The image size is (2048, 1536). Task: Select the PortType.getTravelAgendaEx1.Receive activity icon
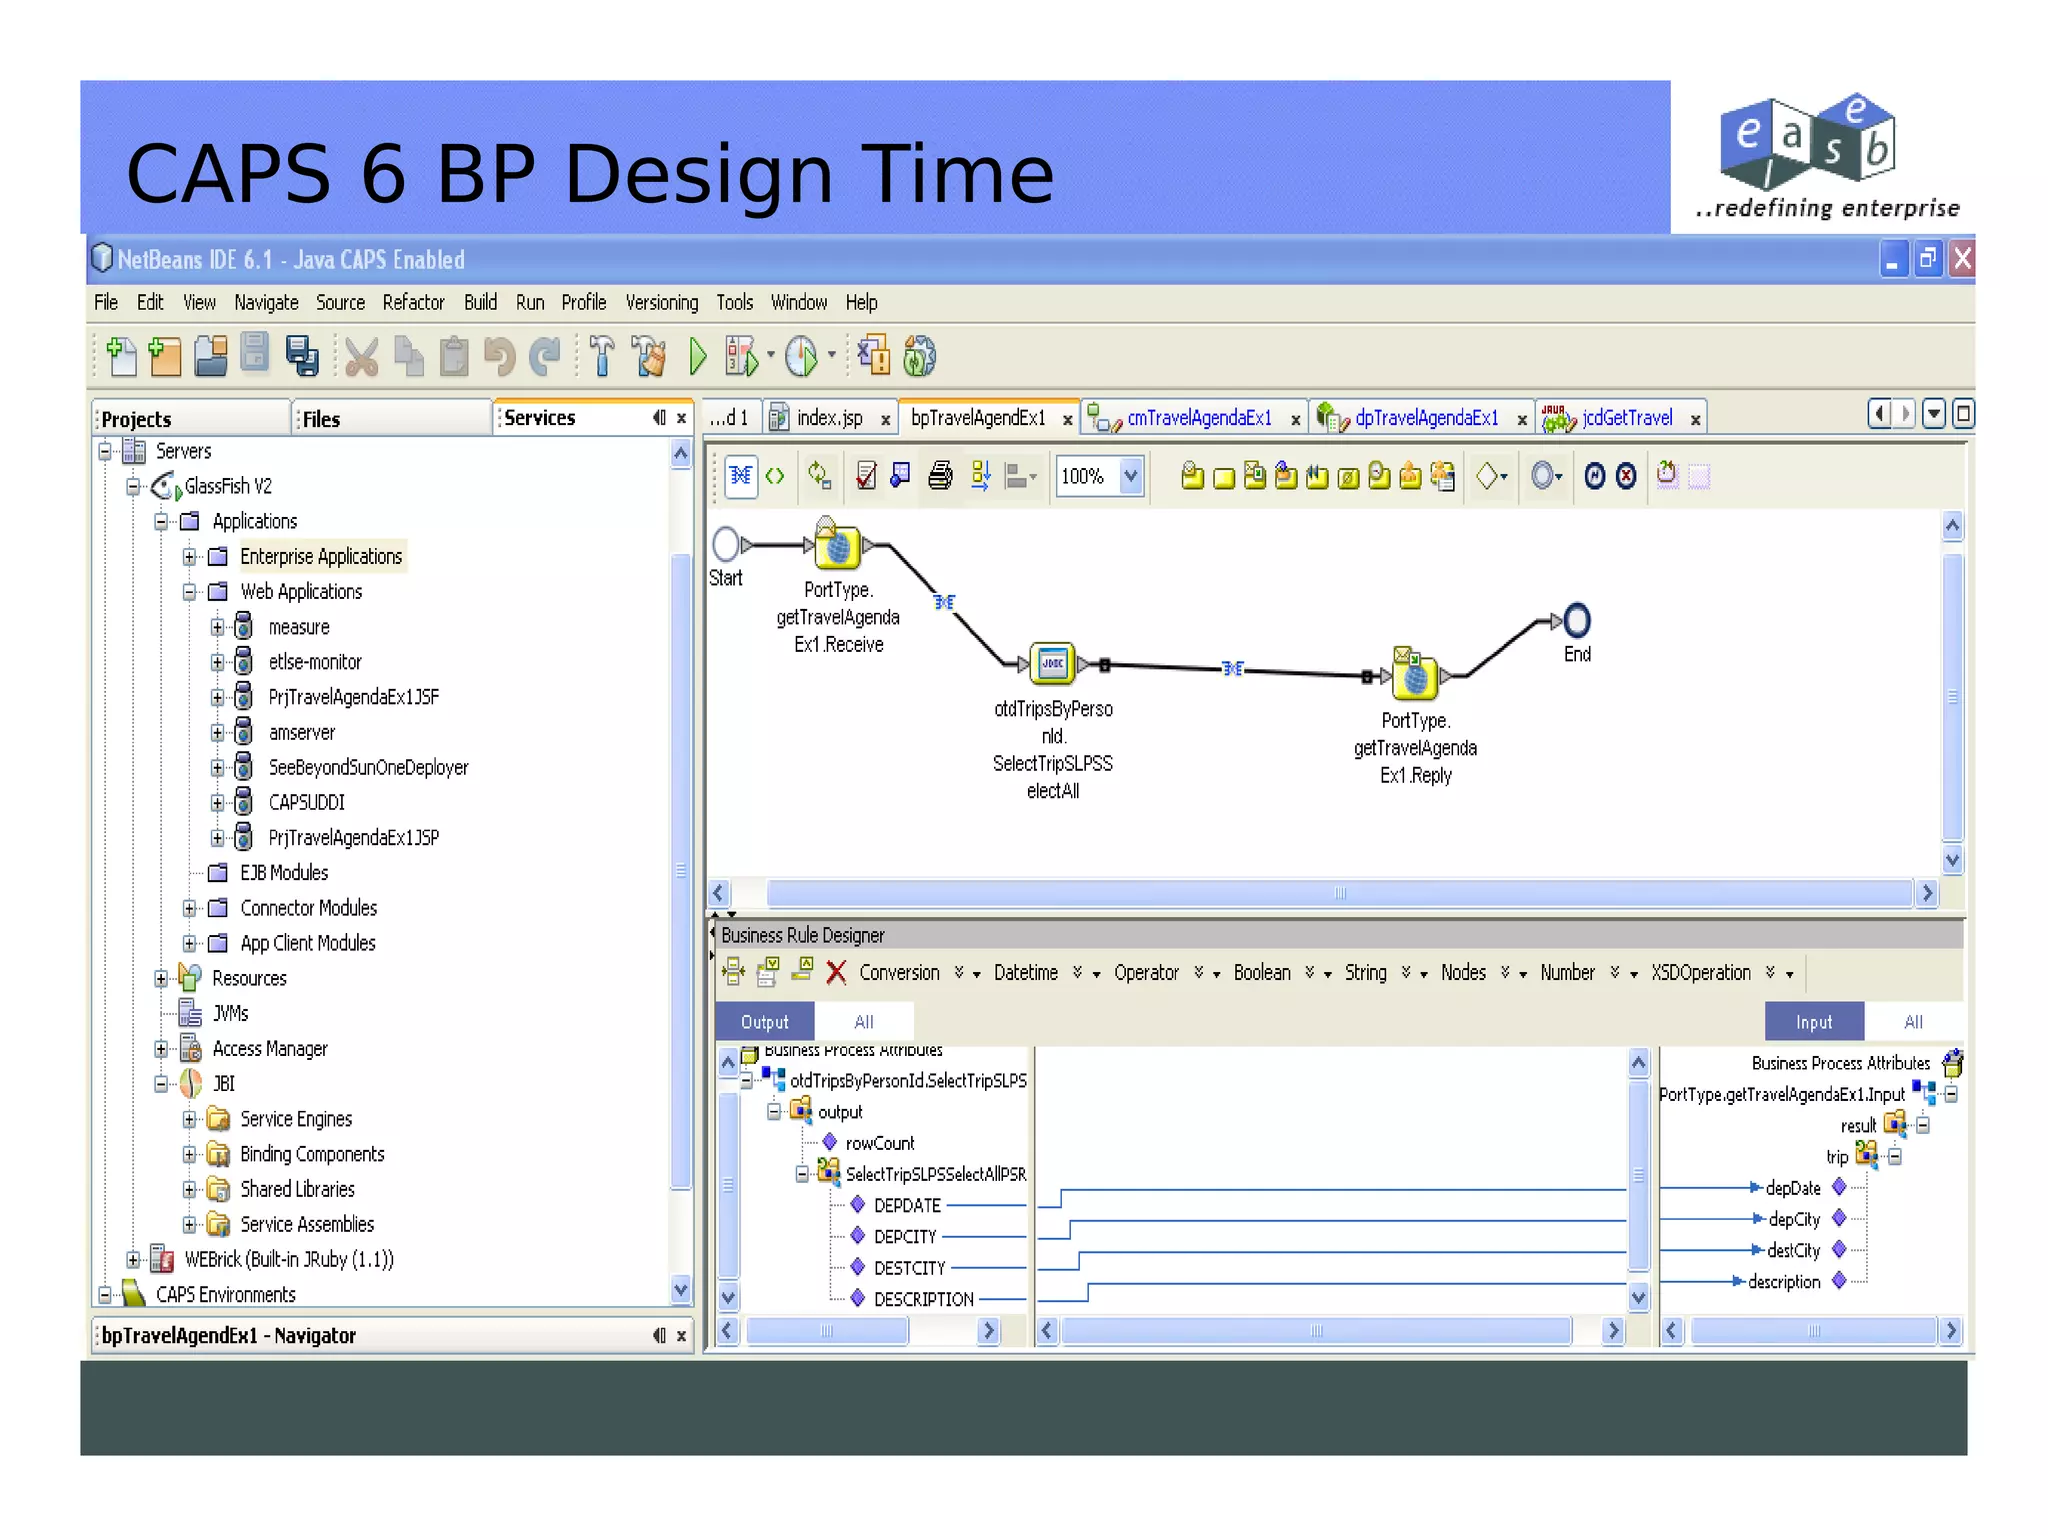(x=837, y=546)
